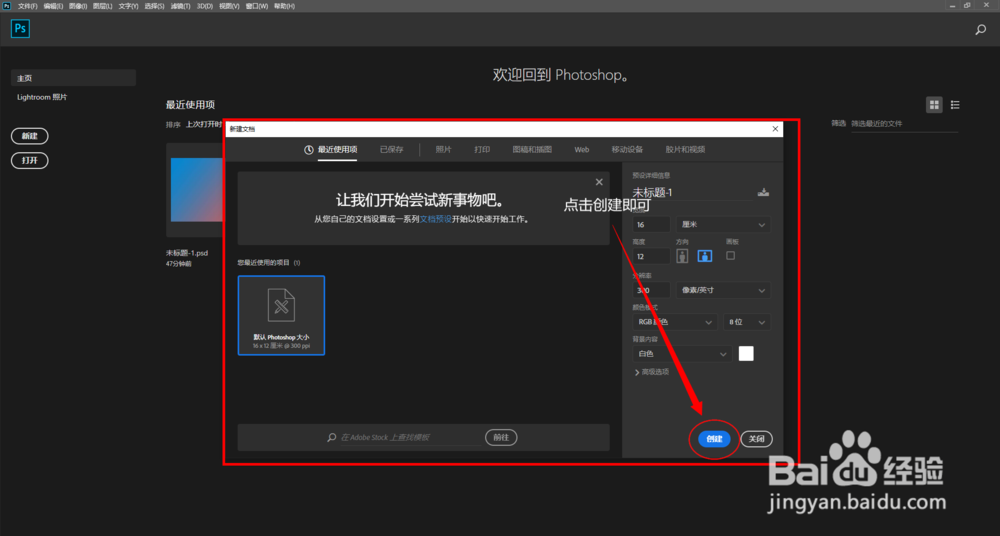This screenshot has height=536, width=1000.
Task: Switch to the 胶片和视频 tab
Action: coord(685,150)
